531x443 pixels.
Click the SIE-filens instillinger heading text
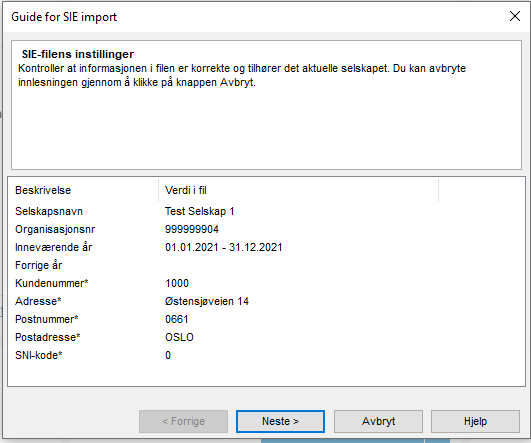coord(78,54)
